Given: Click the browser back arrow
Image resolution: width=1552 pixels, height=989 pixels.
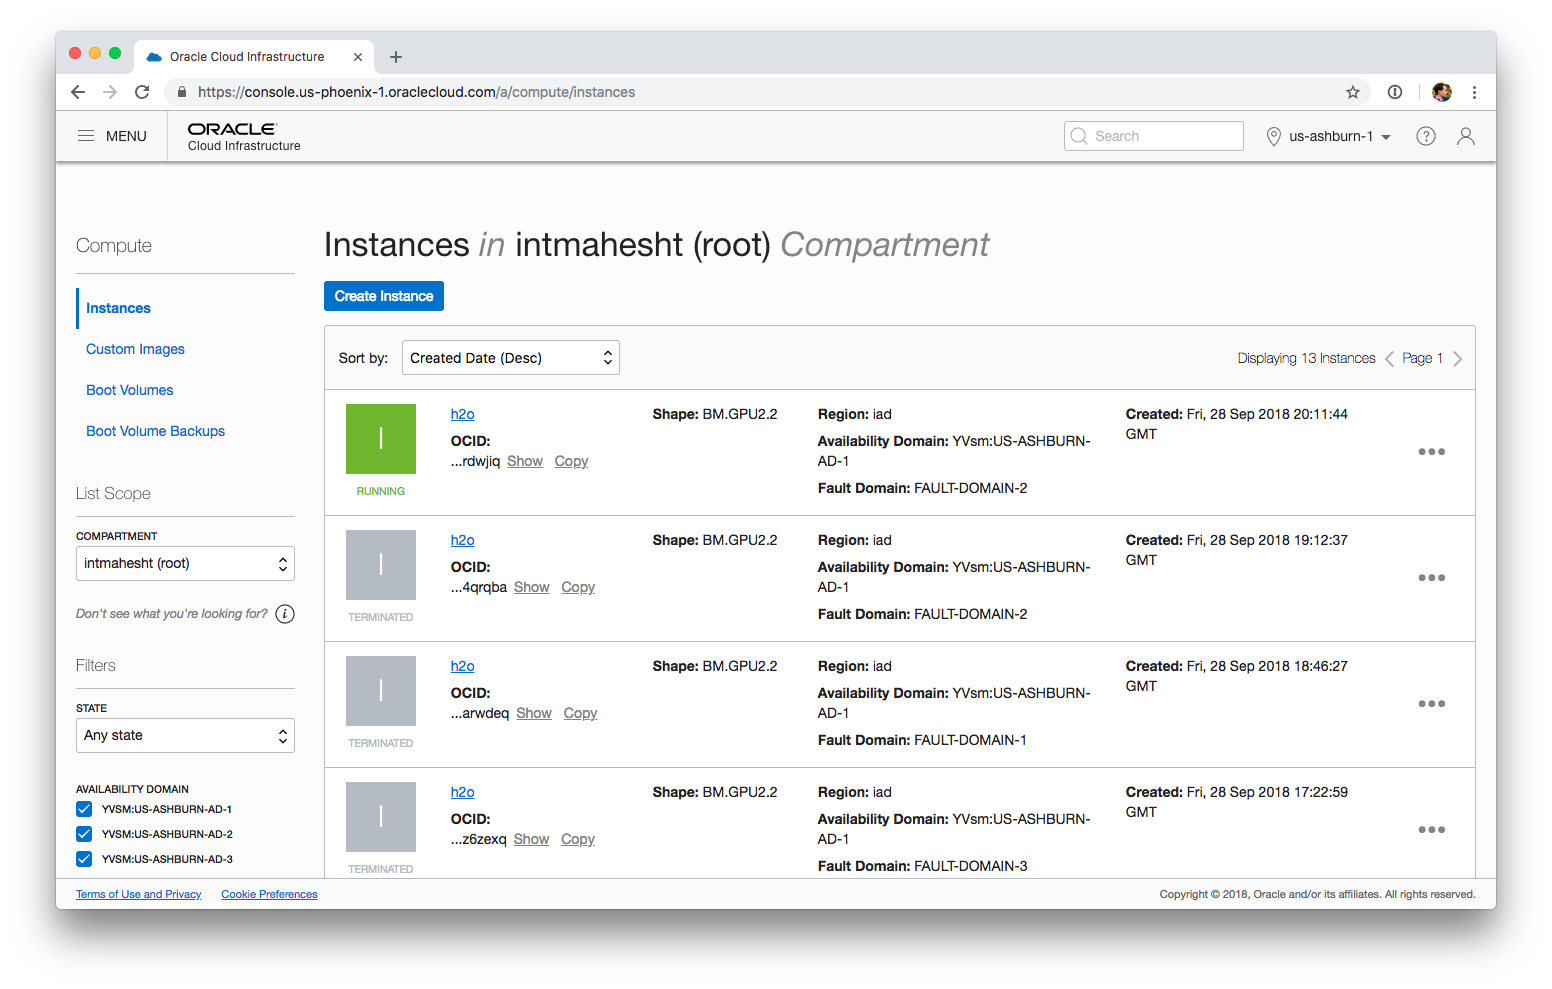Looking at the screenshot, I should coord(78,92).
